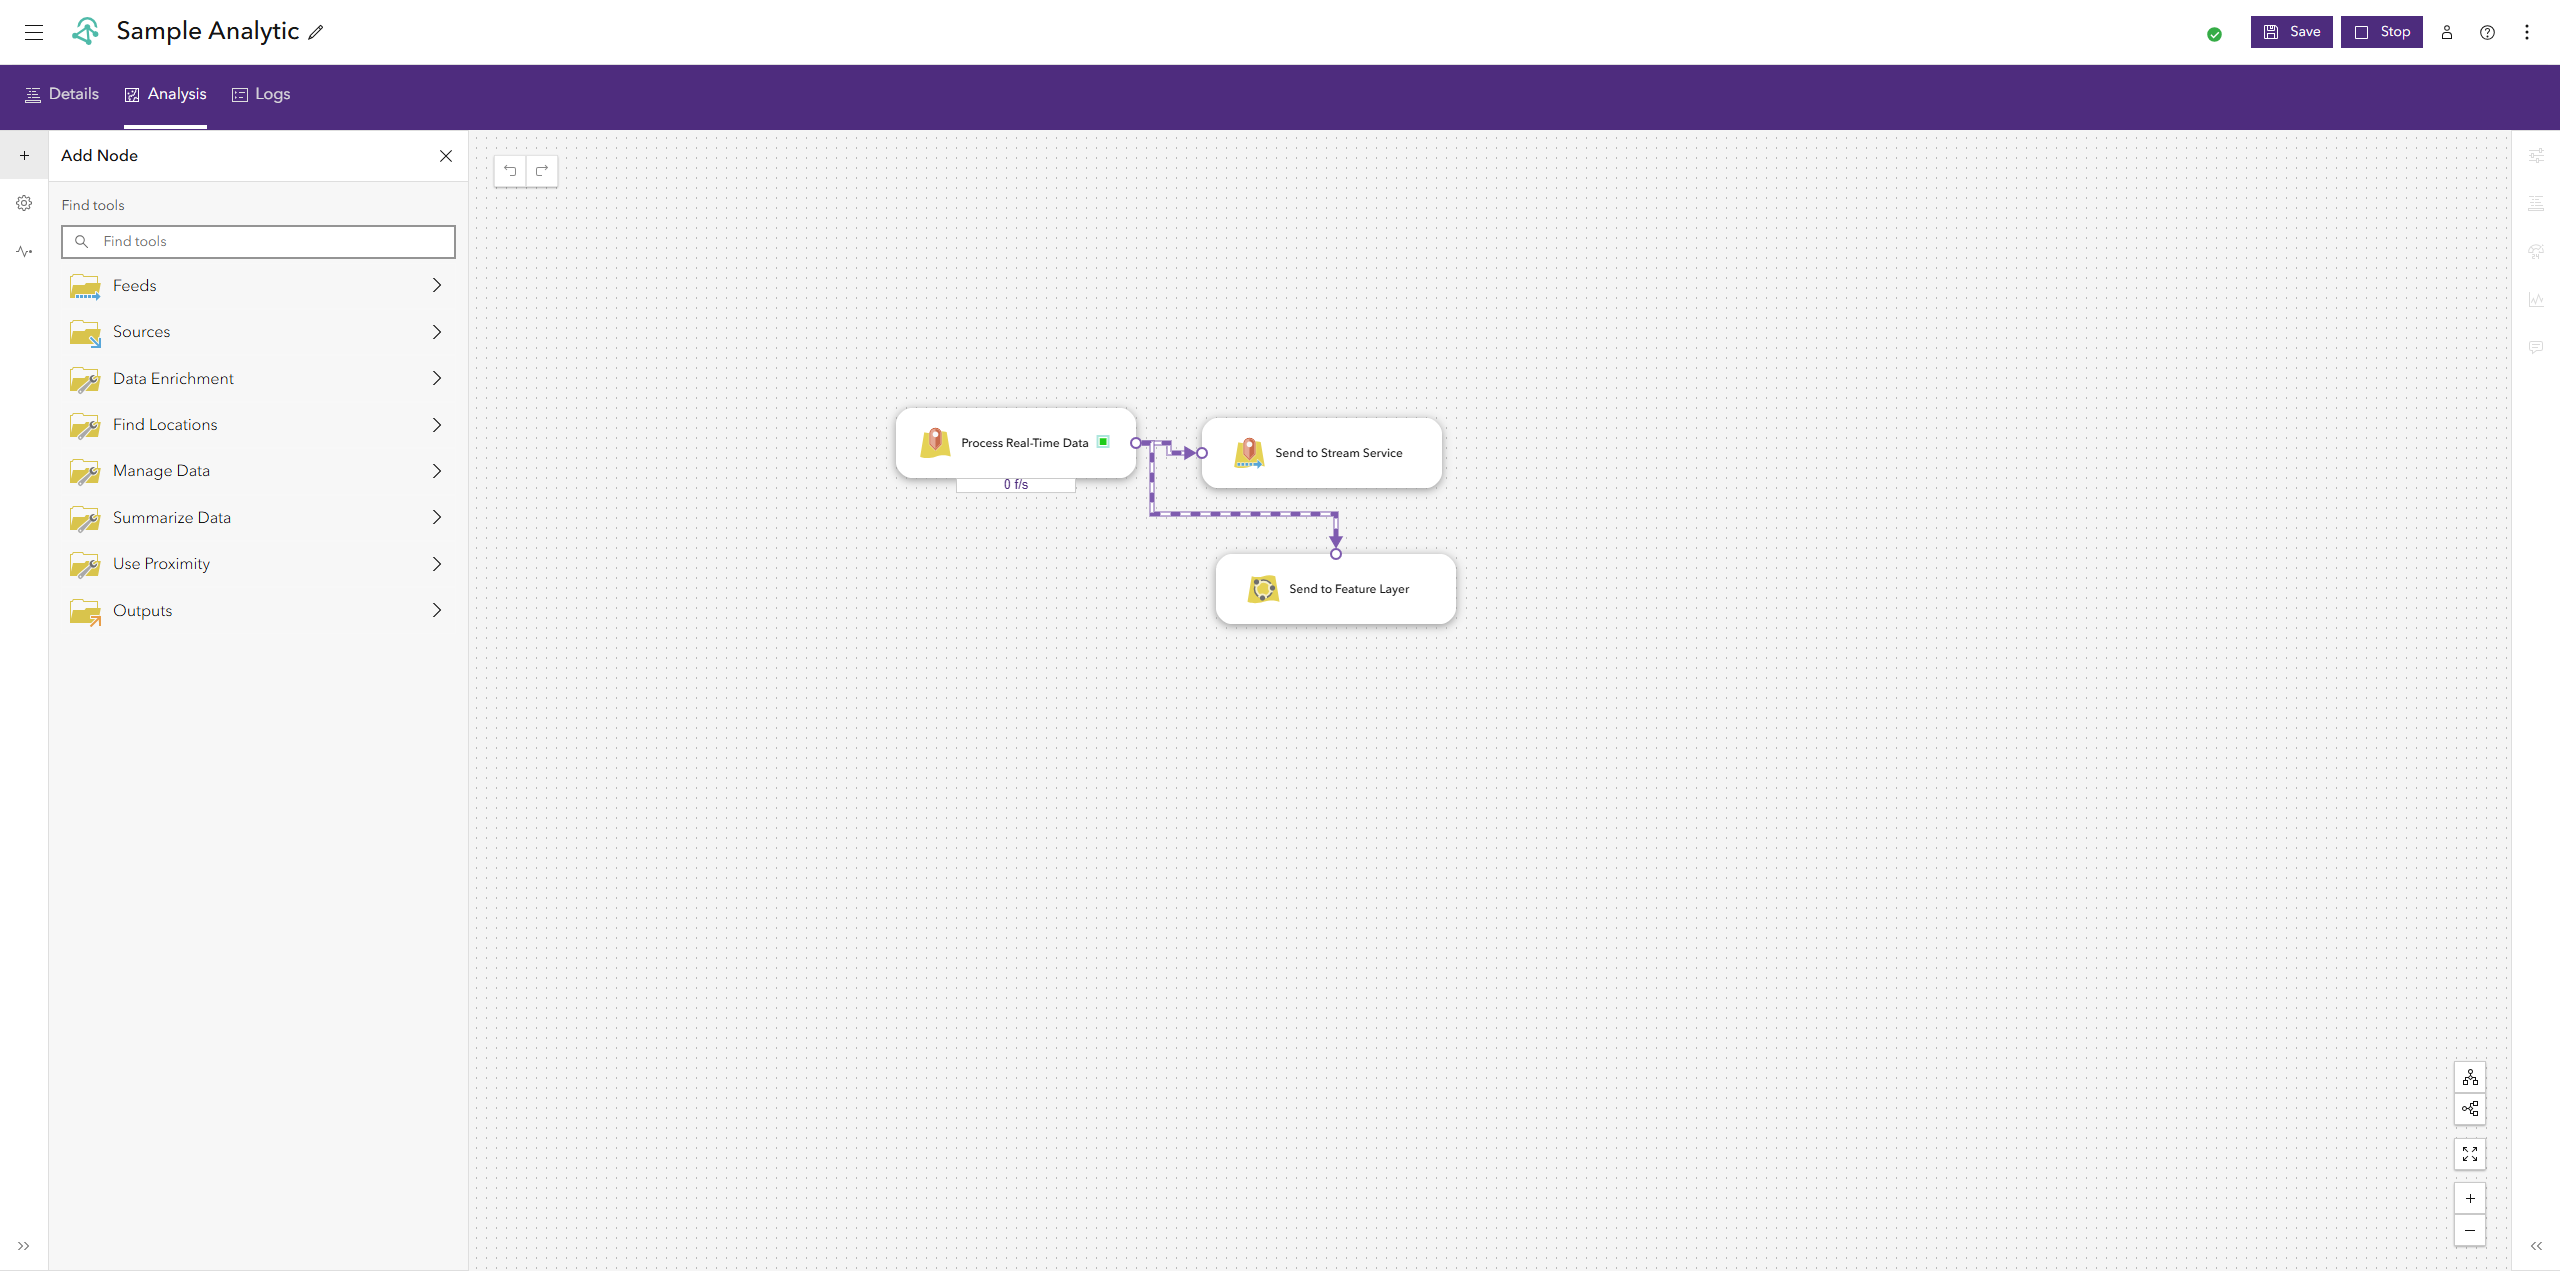This screenshot has height=1271, width=2560.
Task: Click the zoom to fit icon
Action: [2469, 1154]
